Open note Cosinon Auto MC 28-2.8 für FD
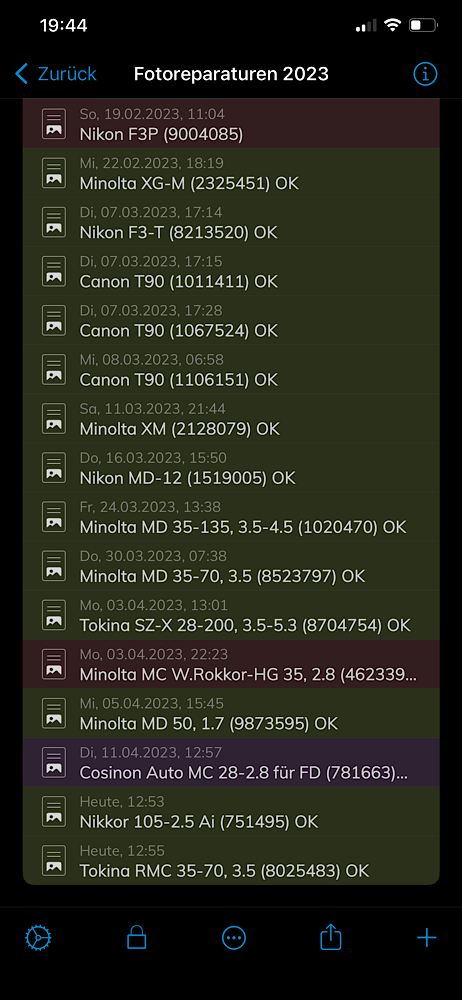Screen dimensions: 462x1000 [231, 762]
